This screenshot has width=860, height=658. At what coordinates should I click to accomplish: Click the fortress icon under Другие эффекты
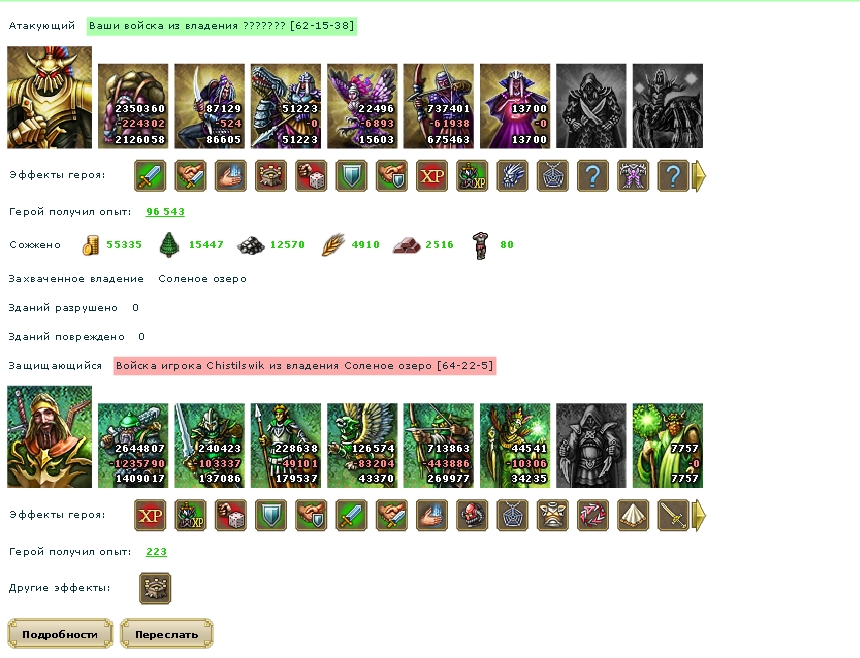tap(155, 588)
